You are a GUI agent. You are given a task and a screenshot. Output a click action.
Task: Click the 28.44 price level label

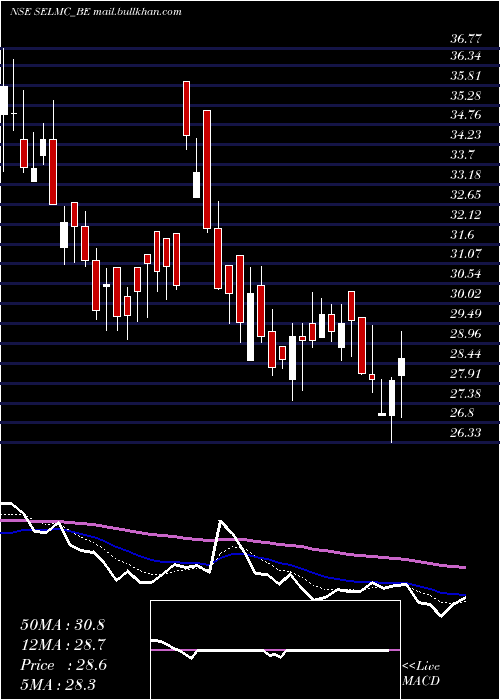(466, 354)
